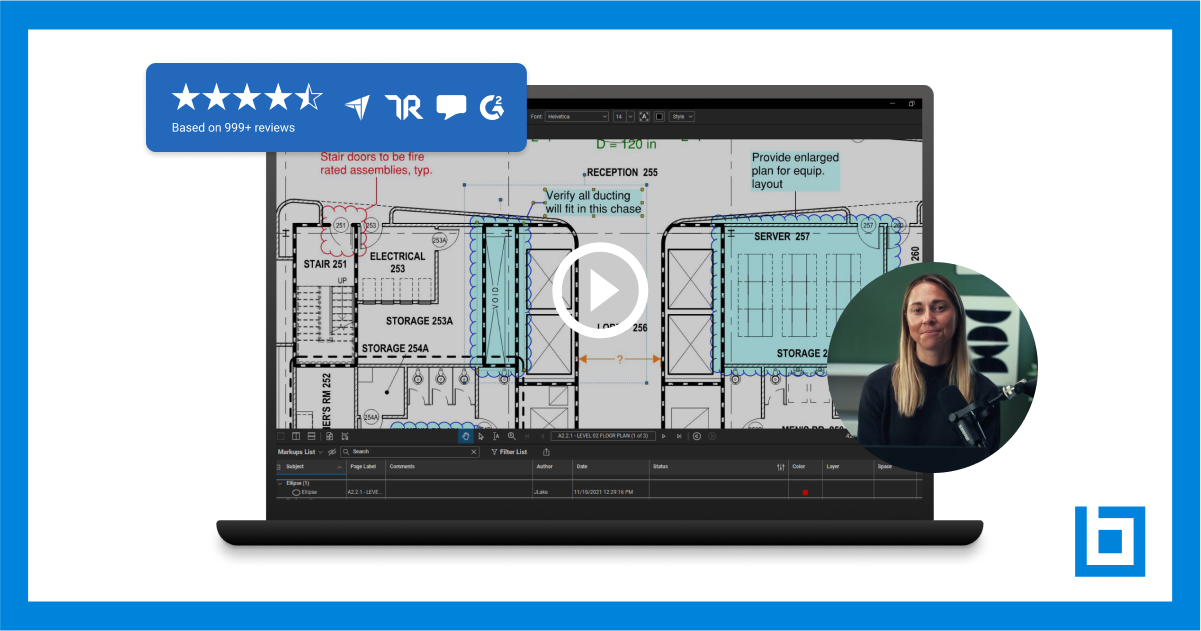Image resolution: width=1201 pixels, height=631 pixels.
Task: Click the Filter List button
Action: coord(511,452)
